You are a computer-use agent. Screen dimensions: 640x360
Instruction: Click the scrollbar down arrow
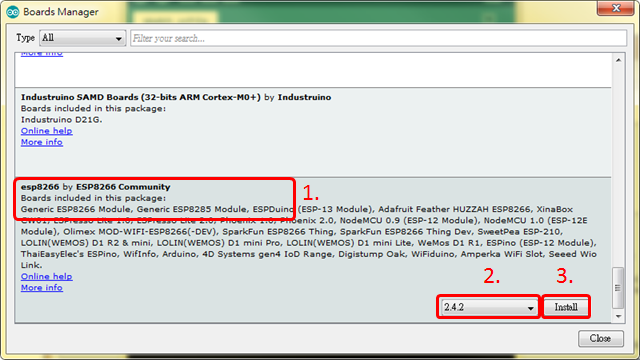(618, 316)
